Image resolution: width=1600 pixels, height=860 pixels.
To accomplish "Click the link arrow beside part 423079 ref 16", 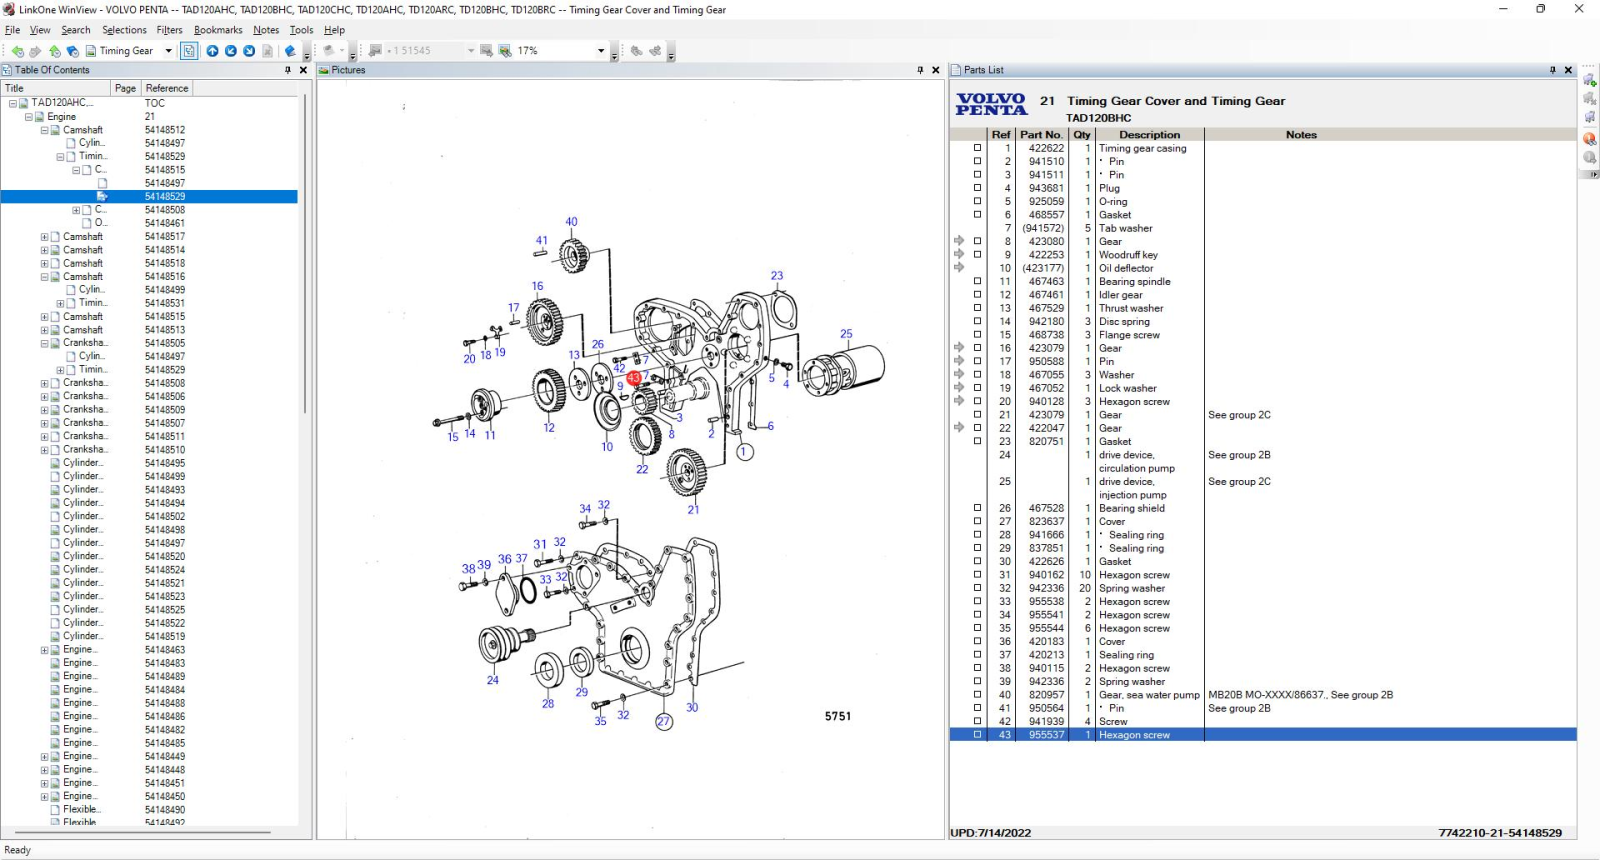I will tap(959, 348).
